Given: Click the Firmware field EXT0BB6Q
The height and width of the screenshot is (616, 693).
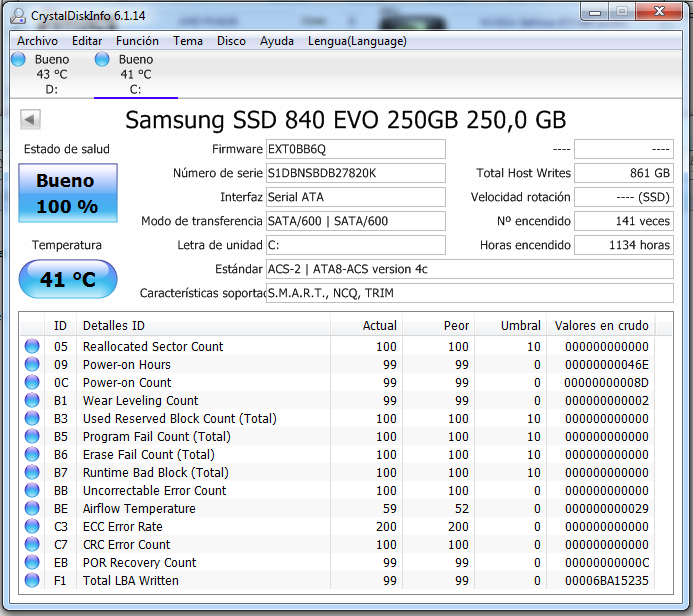Looking at the screenshot, I should [356, 149].
